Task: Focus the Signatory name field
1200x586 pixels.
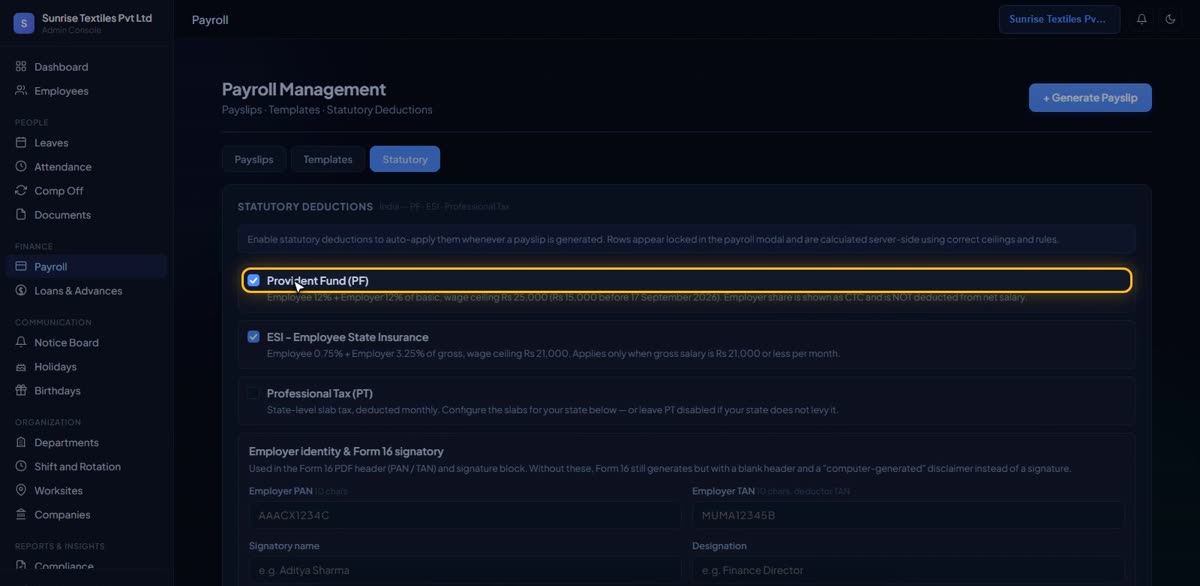Action: tap(465, 570)
